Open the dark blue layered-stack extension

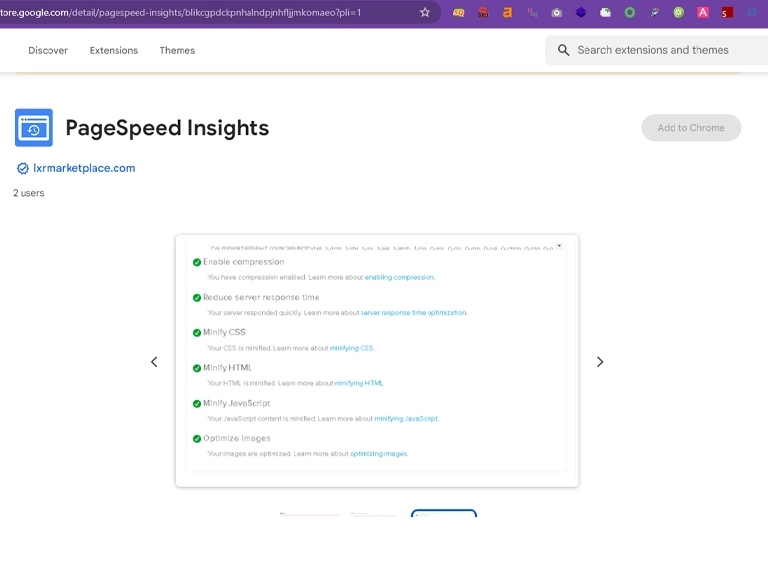click(x=581, y=13)
